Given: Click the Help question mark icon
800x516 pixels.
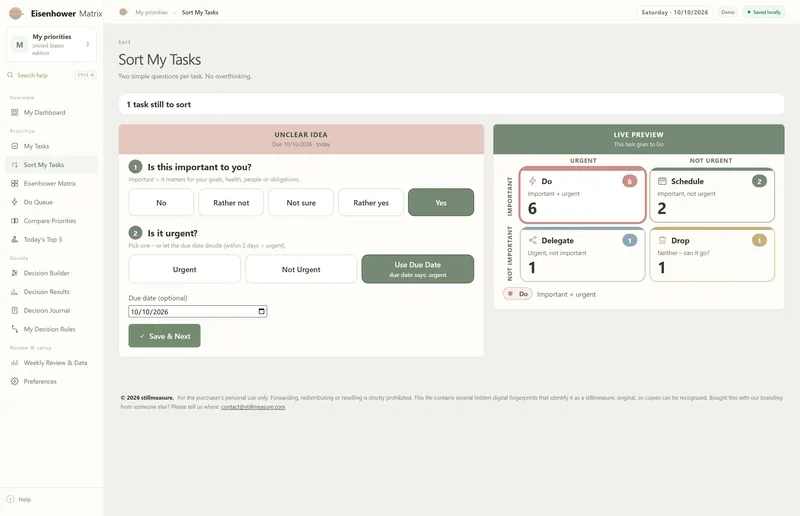Looking at the screenshot, I should coord(10,499).
